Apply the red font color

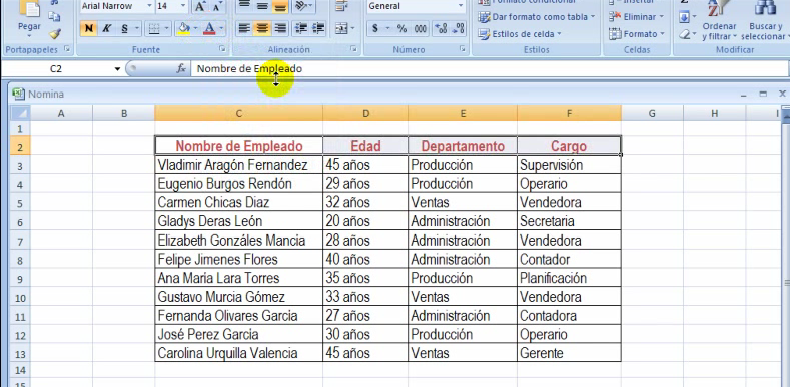point(210,29)
